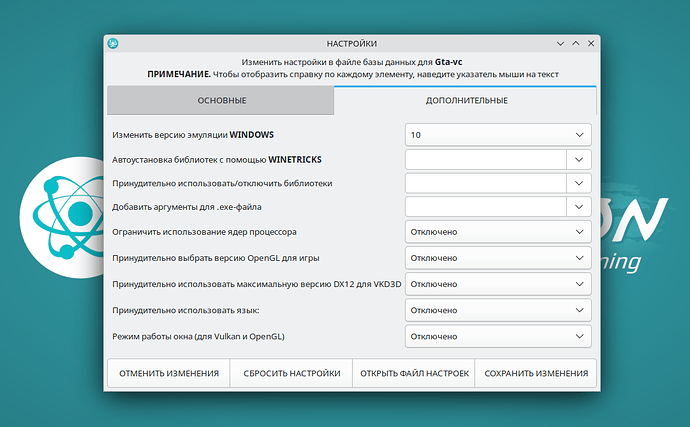Open the window mode dropdown for Vulkan/OpenGL
Screen dimensions: 690x427
pos(498,337)
